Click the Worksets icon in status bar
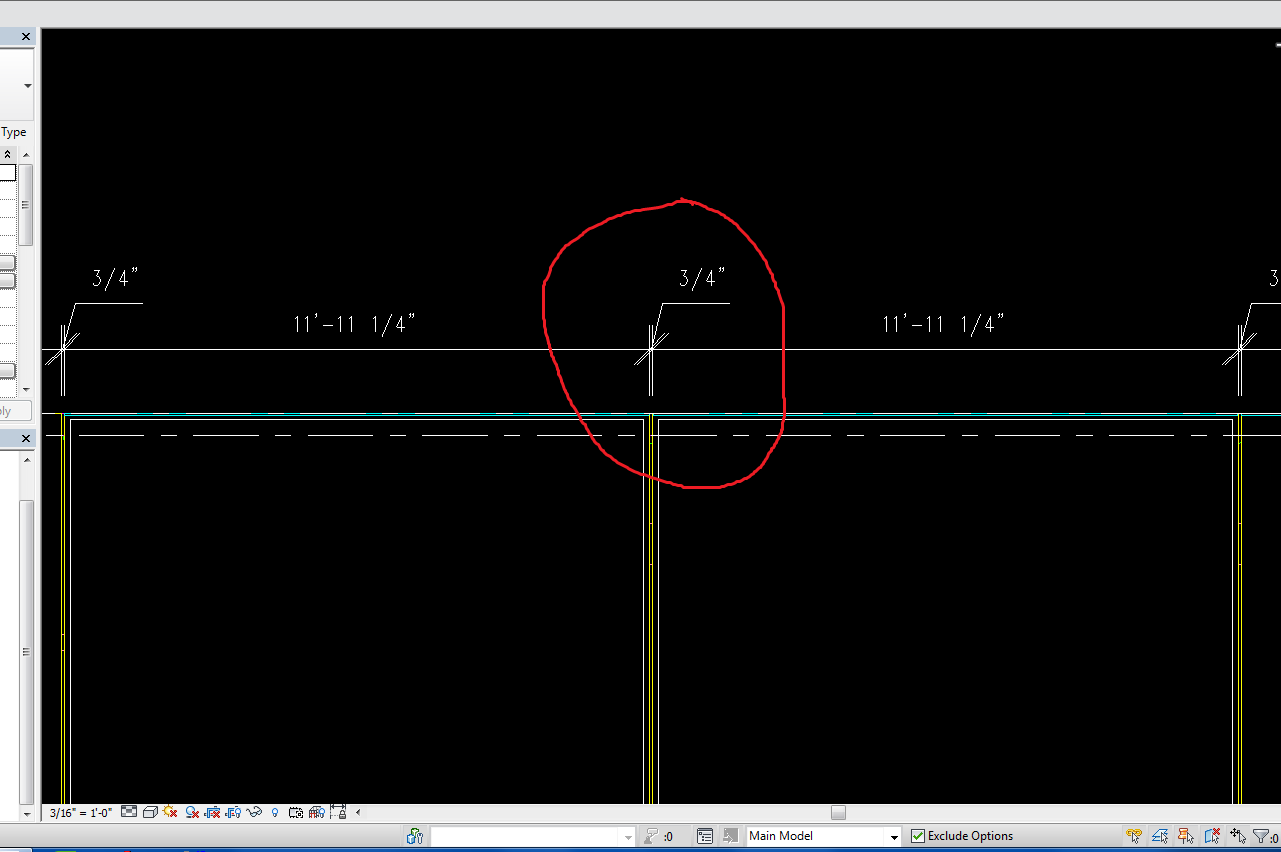 (x=415, y=836)
